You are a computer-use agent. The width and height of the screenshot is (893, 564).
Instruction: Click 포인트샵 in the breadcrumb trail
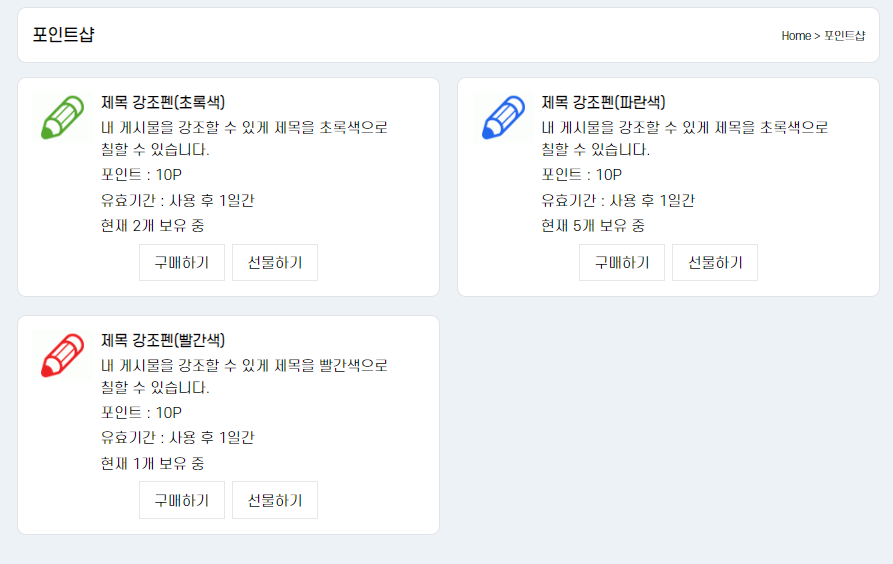click(845, 36)
